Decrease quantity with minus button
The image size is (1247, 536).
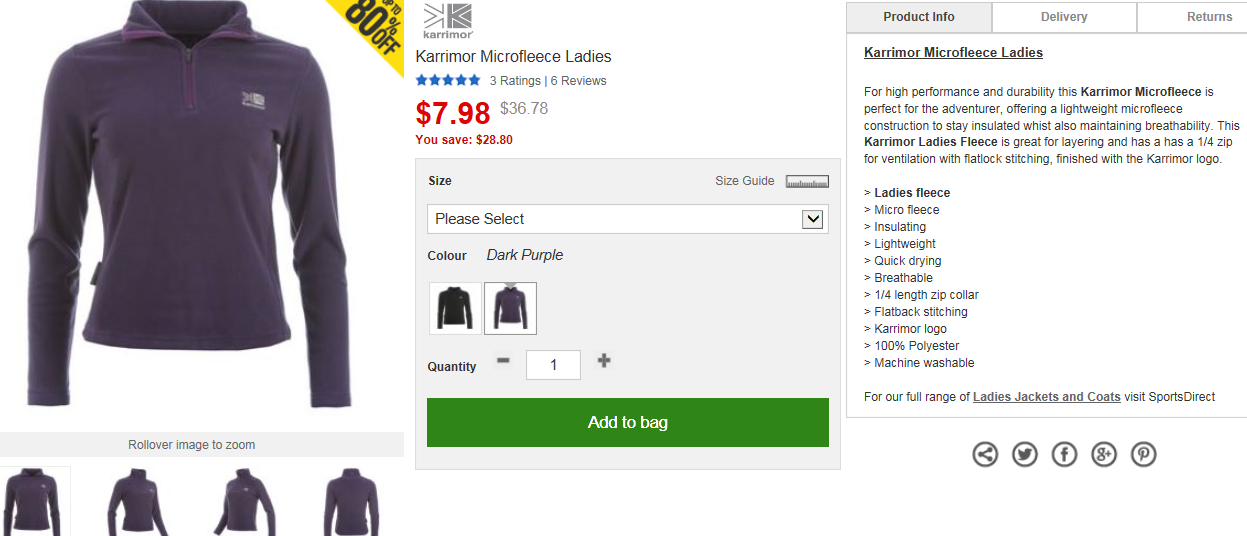pyautogui.click(x=503, y=360)
